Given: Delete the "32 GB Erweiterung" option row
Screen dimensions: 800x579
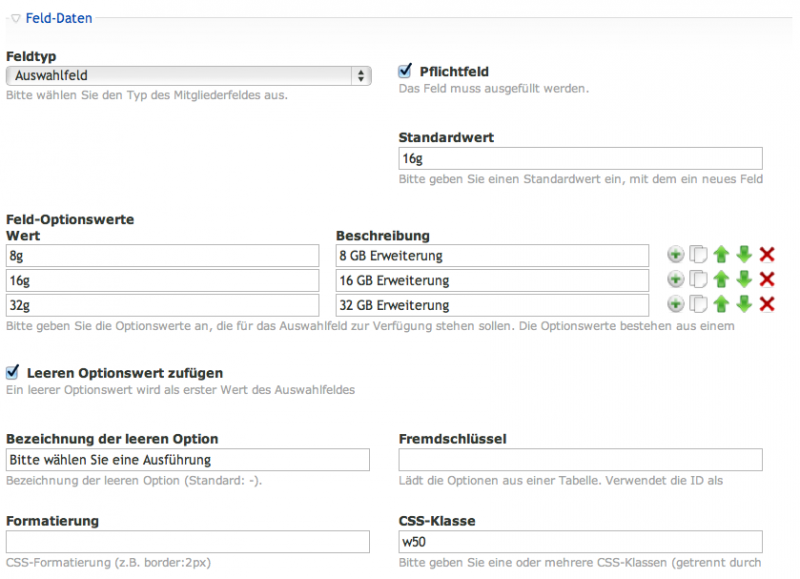Looking at the screenshot, I should coord(766,305).
